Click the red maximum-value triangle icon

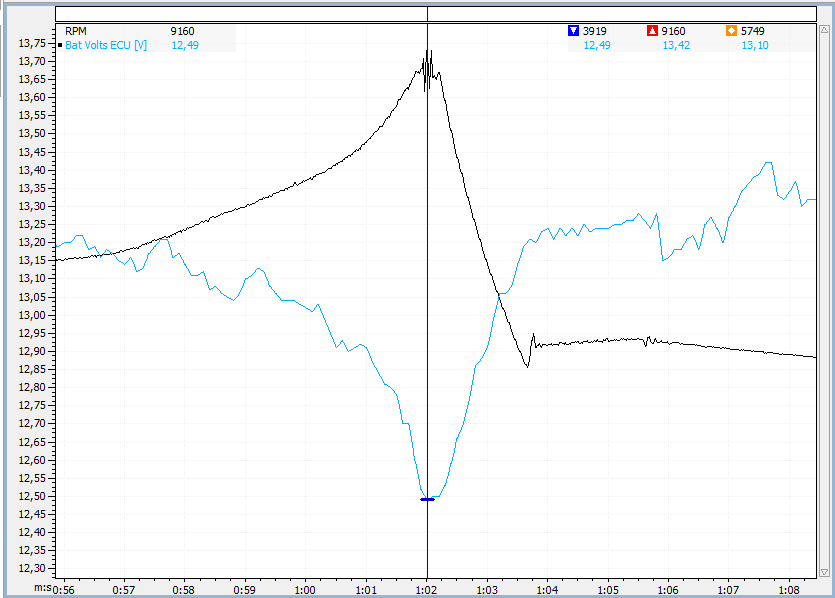click(x=652, y=31)
